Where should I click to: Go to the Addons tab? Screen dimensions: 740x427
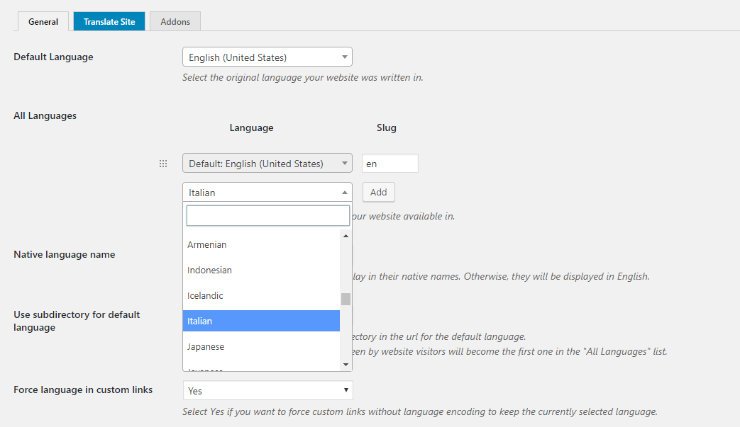(x=175, y=20)
